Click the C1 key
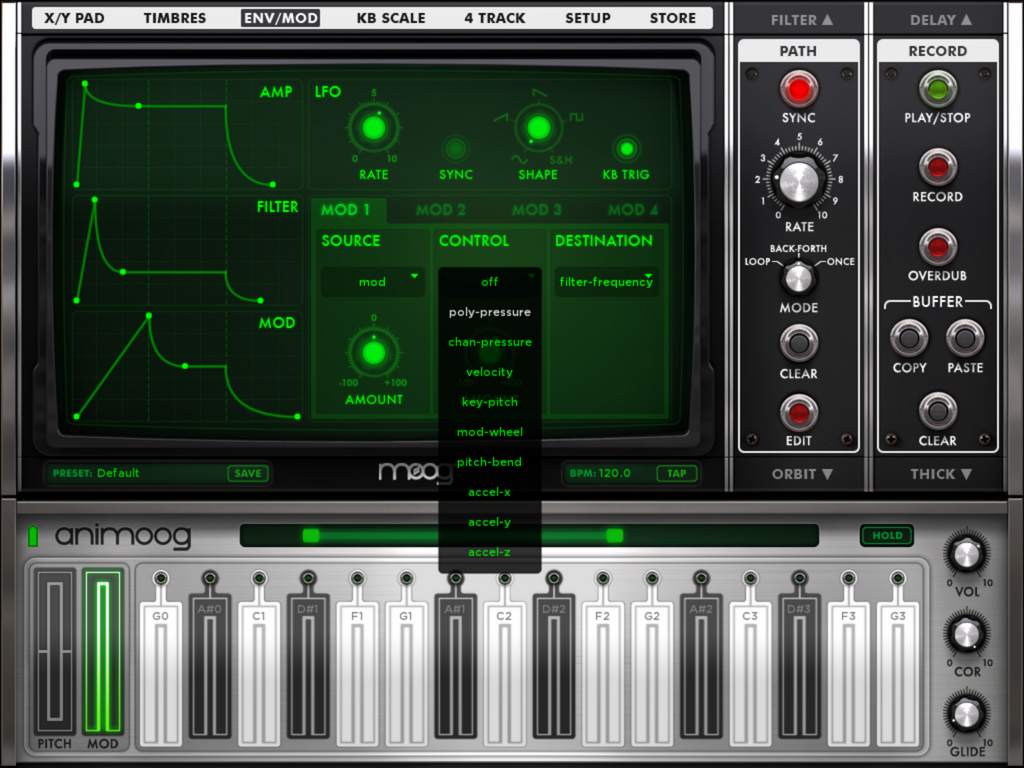This screenshot has width=1024, height=768. pyautogui.click(x=259, y=673)
